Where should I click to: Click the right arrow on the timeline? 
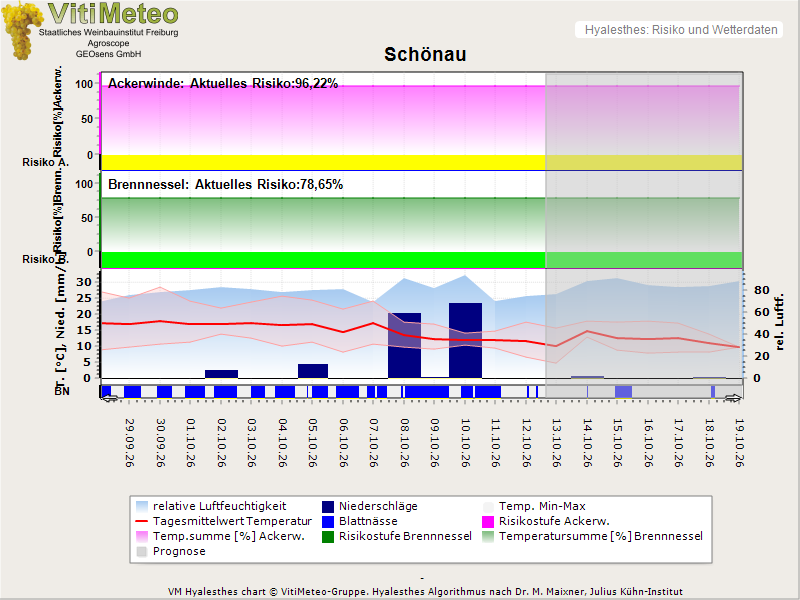[x=733, y=398]
